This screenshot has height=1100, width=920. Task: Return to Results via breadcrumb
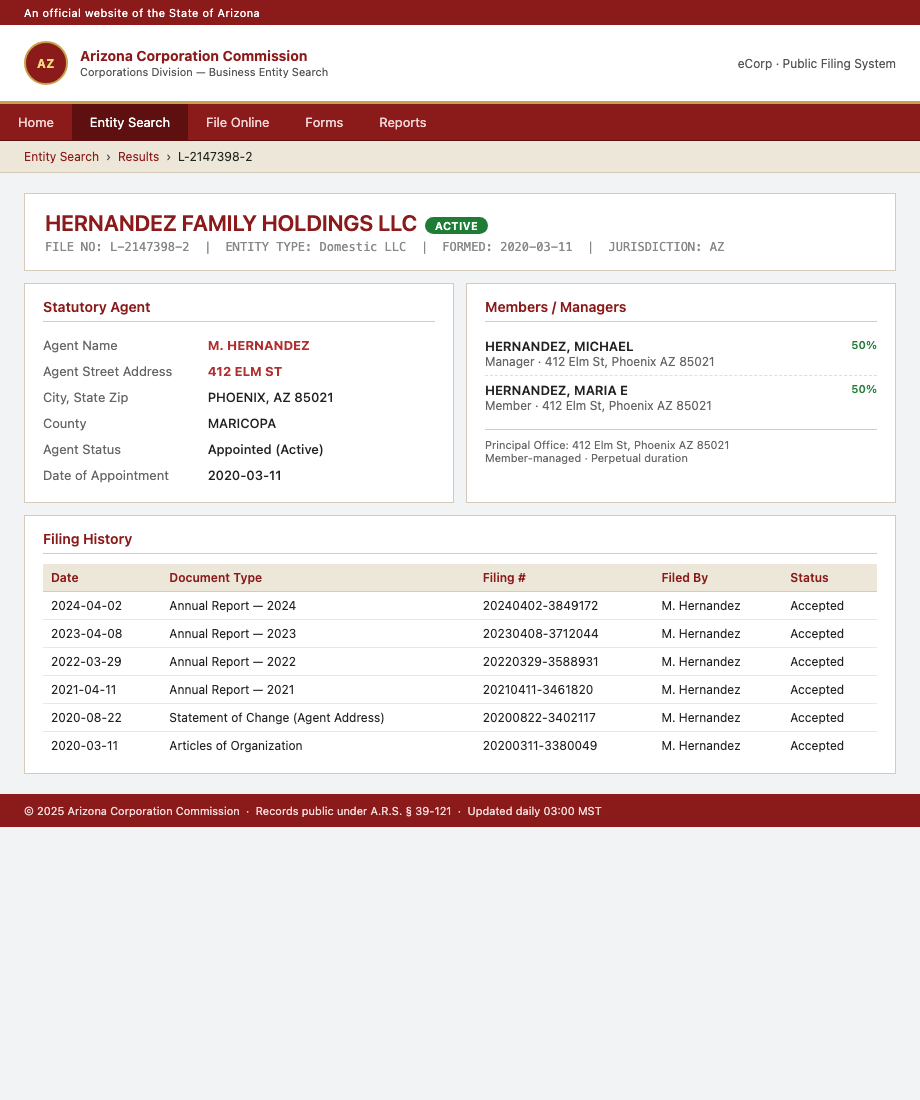click(138, 157)
